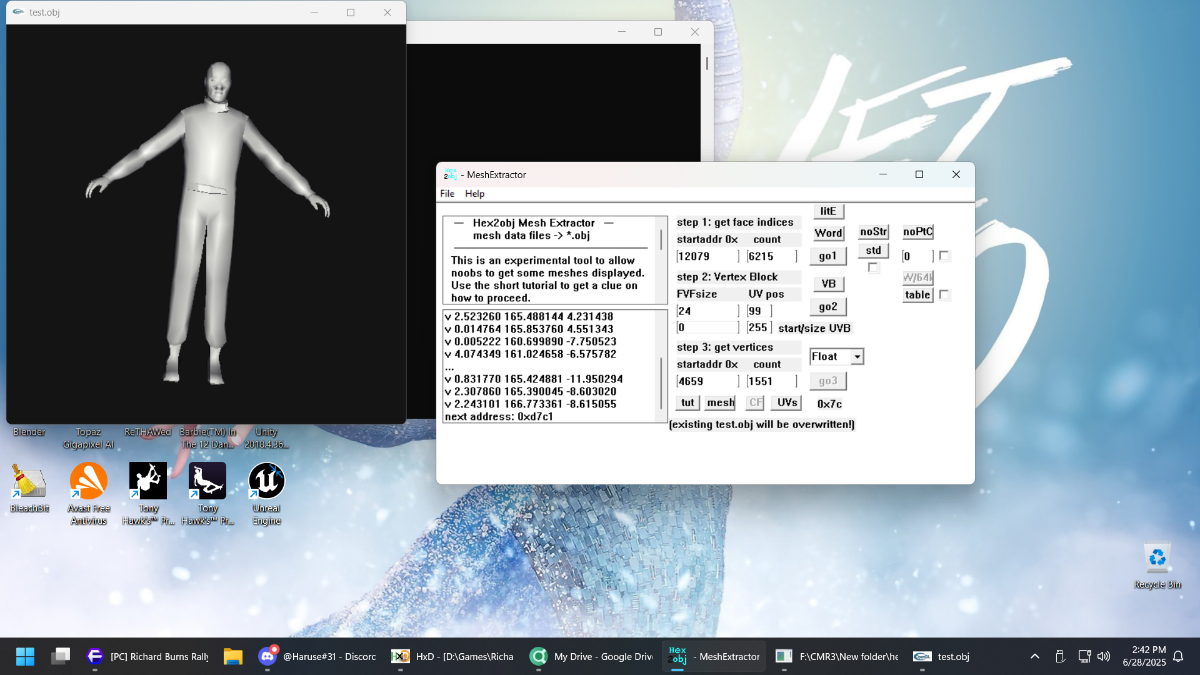Open the Windows Start menu
Viewport: 1200px width, 675px height.
25,656
